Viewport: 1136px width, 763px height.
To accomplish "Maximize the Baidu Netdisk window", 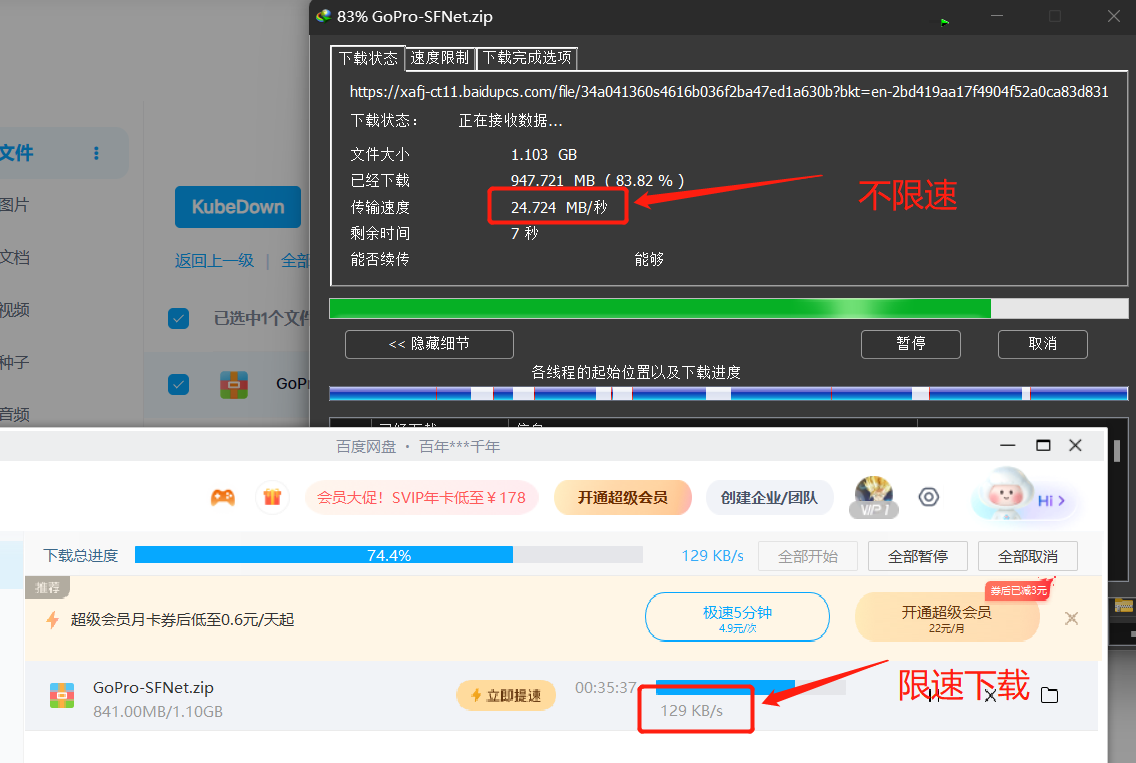I will 1043,445.
